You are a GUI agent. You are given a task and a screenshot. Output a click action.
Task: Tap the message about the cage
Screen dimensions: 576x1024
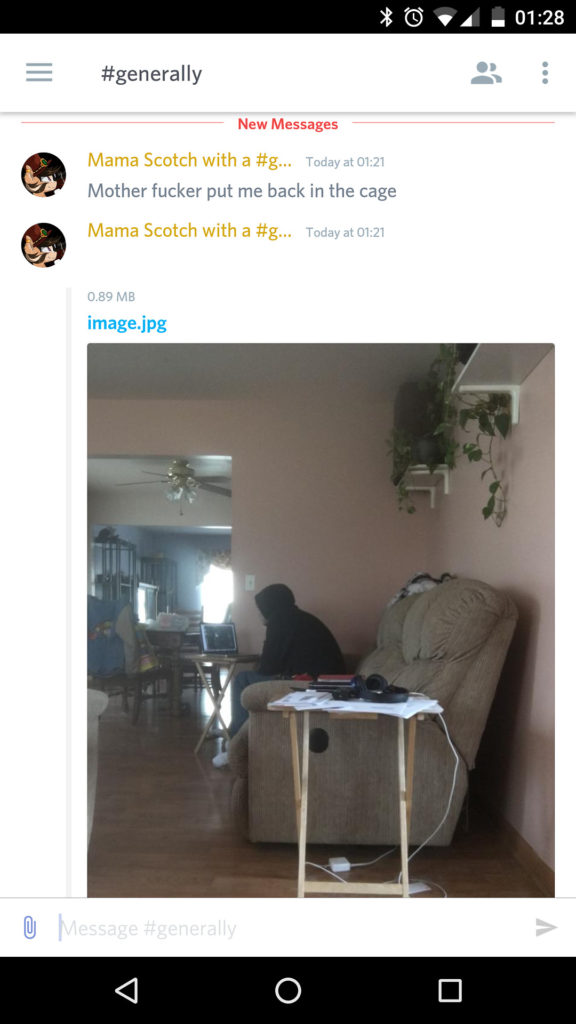pos(242,191)
